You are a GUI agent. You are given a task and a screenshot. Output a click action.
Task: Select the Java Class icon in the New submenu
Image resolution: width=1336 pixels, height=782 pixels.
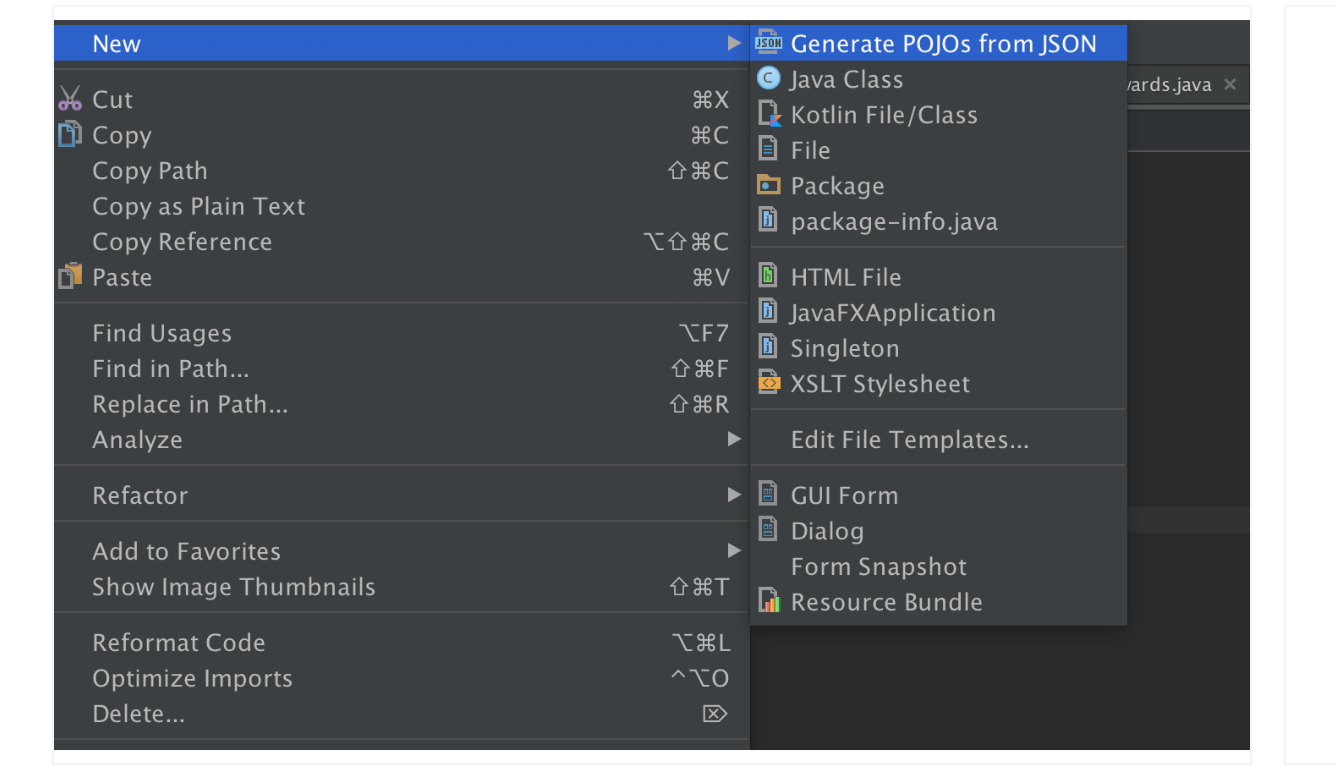[x=769, y=79]
